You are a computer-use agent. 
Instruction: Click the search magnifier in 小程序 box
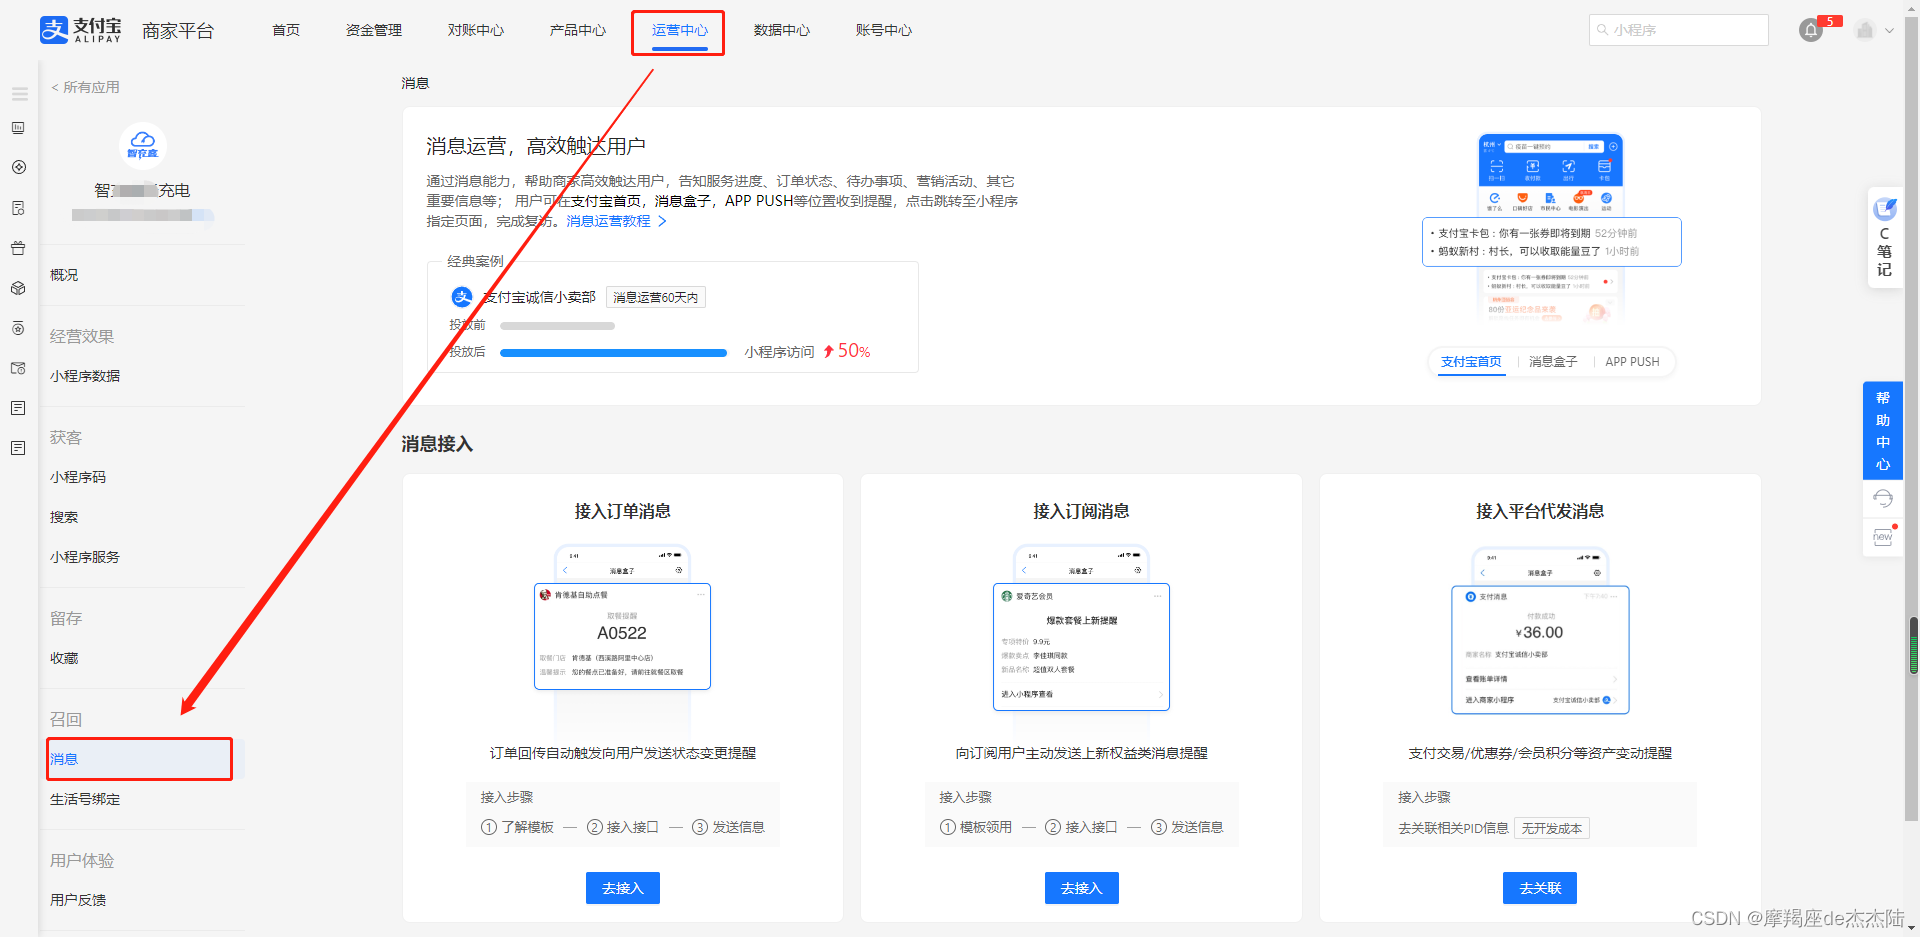coord(1603,30)
